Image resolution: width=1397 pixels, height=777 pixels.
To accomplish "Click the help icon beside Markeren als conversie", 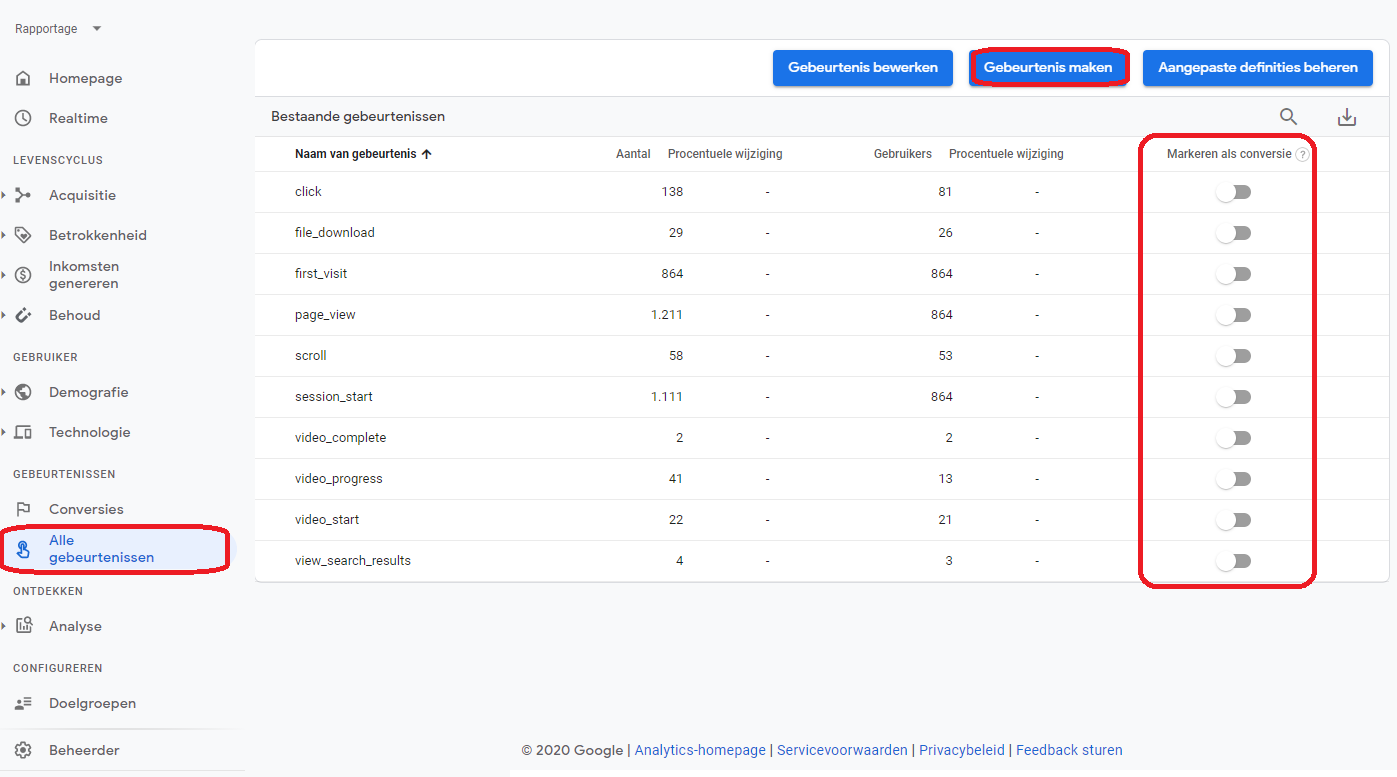I will 1301,155.
